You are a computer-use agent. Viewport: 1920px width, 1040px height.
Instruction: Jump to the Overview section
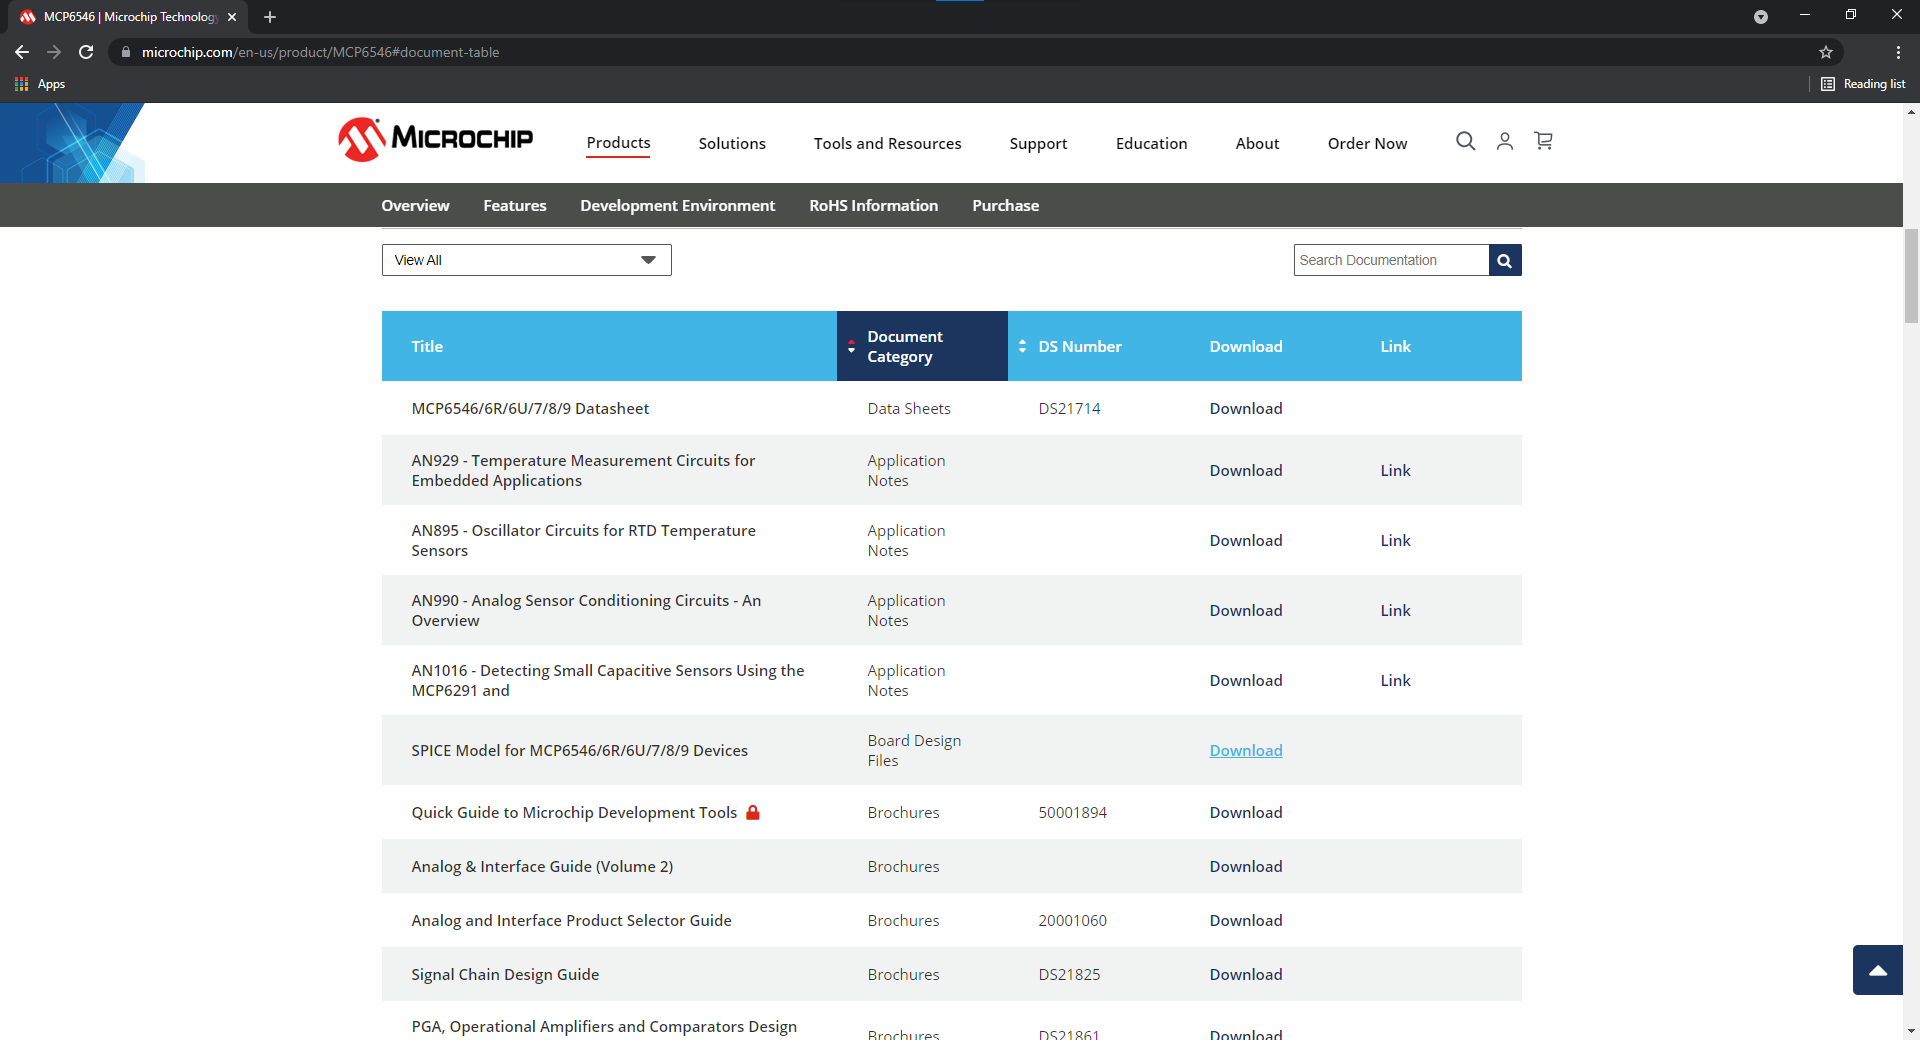click(x=415, y=205)
